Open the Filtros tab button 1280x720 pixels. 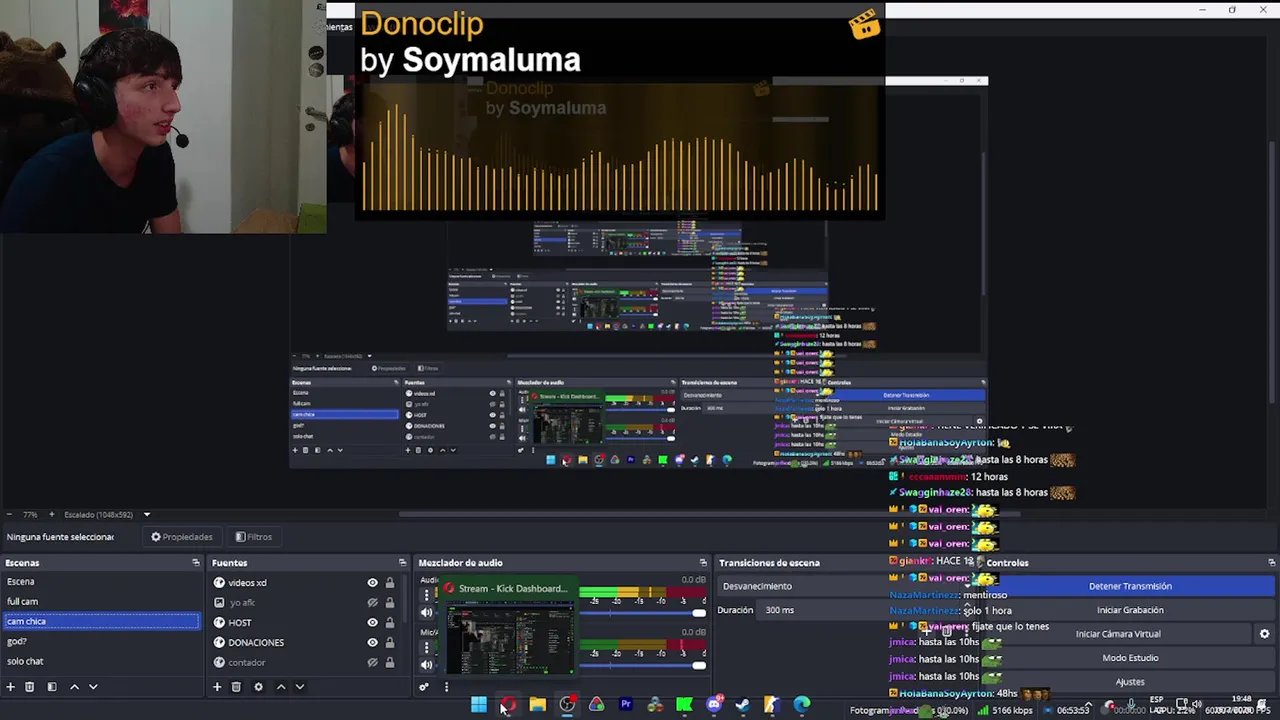pyautogui.click(x=254, y=537)
